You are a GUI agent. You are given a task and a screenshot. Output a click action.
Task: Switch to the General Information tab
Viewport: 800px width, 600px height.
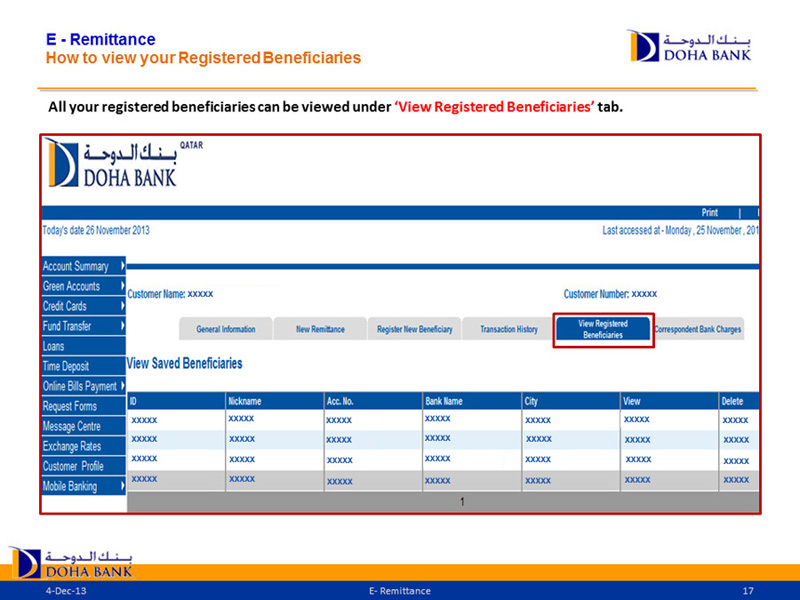(x=226, y=330)
